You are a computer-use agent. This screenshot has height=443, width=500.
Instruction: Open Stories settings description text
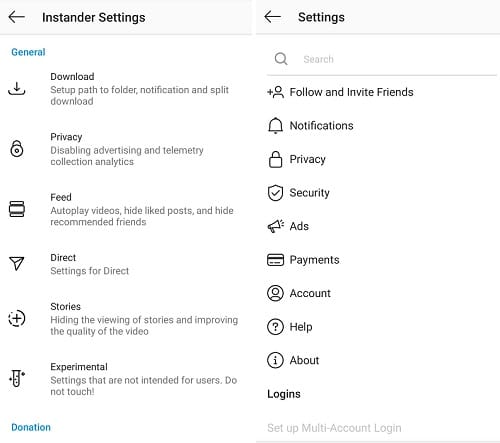[144, 325]
